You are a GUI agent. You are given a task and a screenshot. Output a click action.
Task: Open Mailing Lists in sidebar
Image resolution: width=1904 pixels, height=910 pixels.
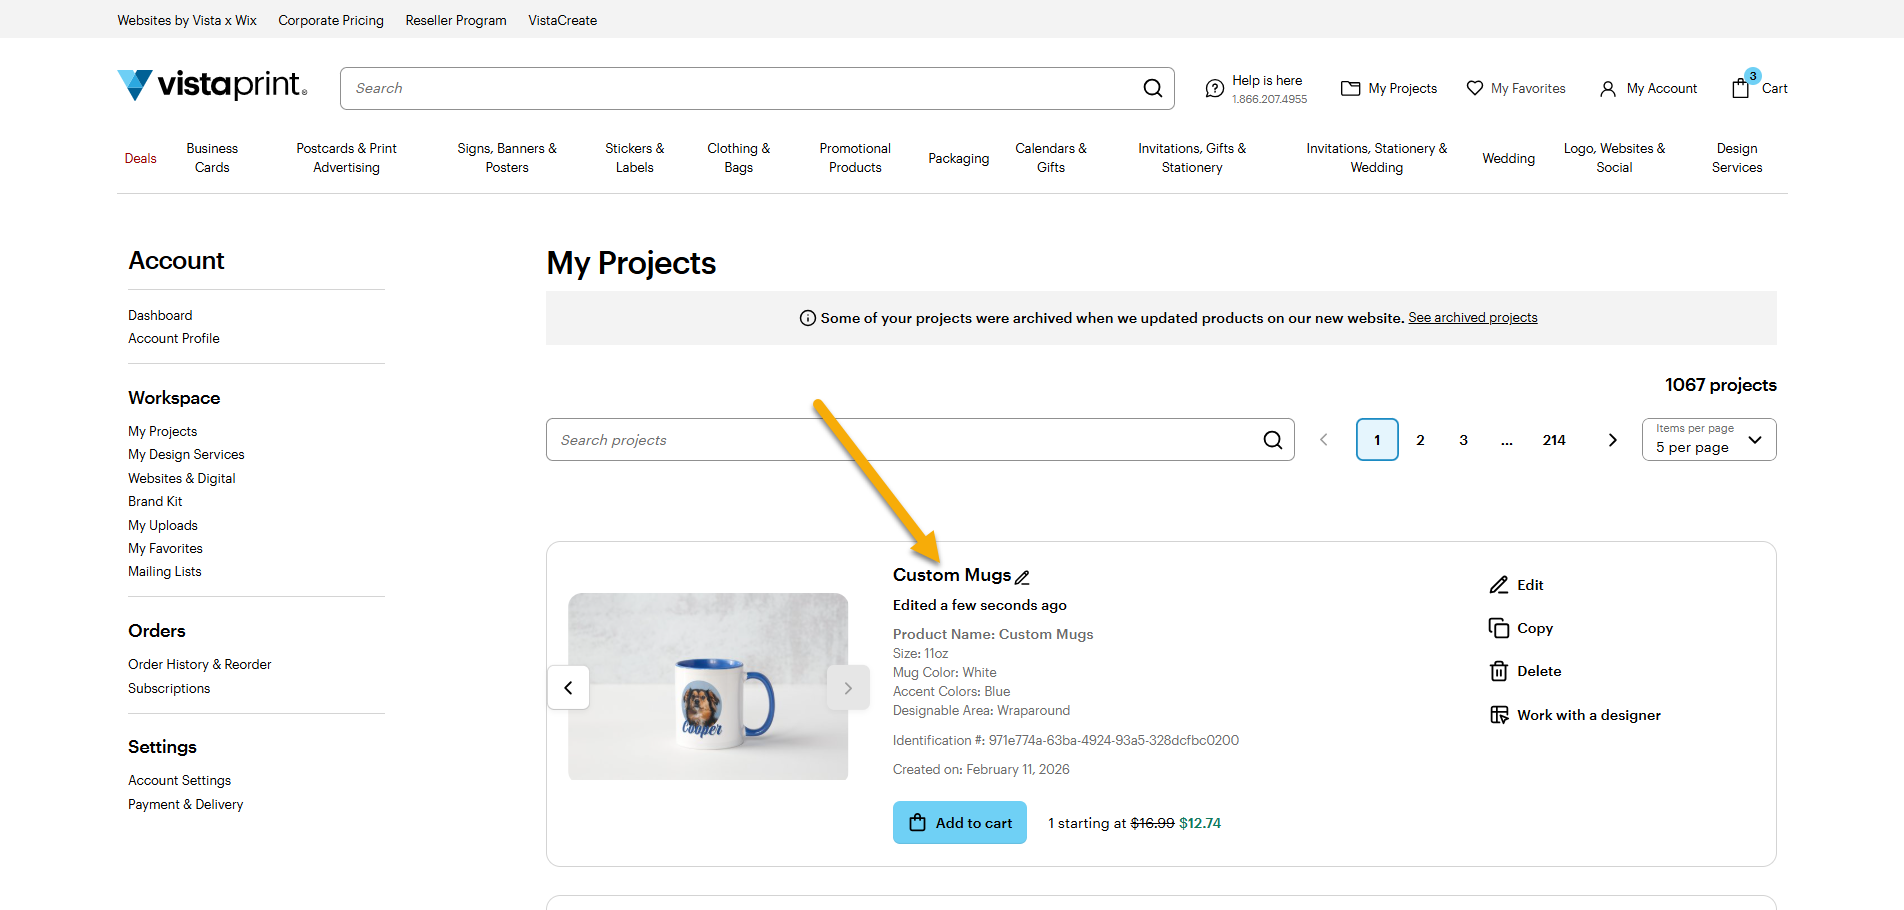[165, 571]
